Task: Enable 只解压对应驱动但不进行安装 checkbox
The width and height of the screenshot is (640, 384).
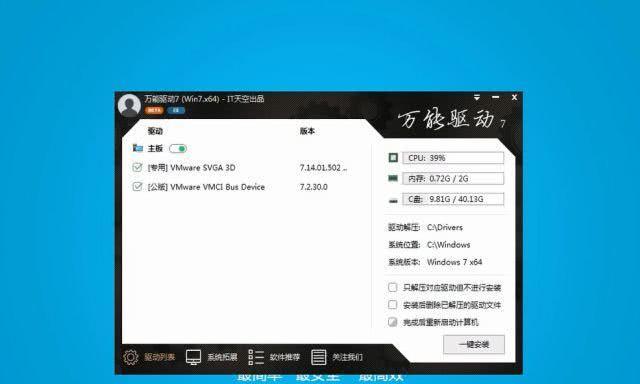Action: pyautogui.click(x=393, y=287)
